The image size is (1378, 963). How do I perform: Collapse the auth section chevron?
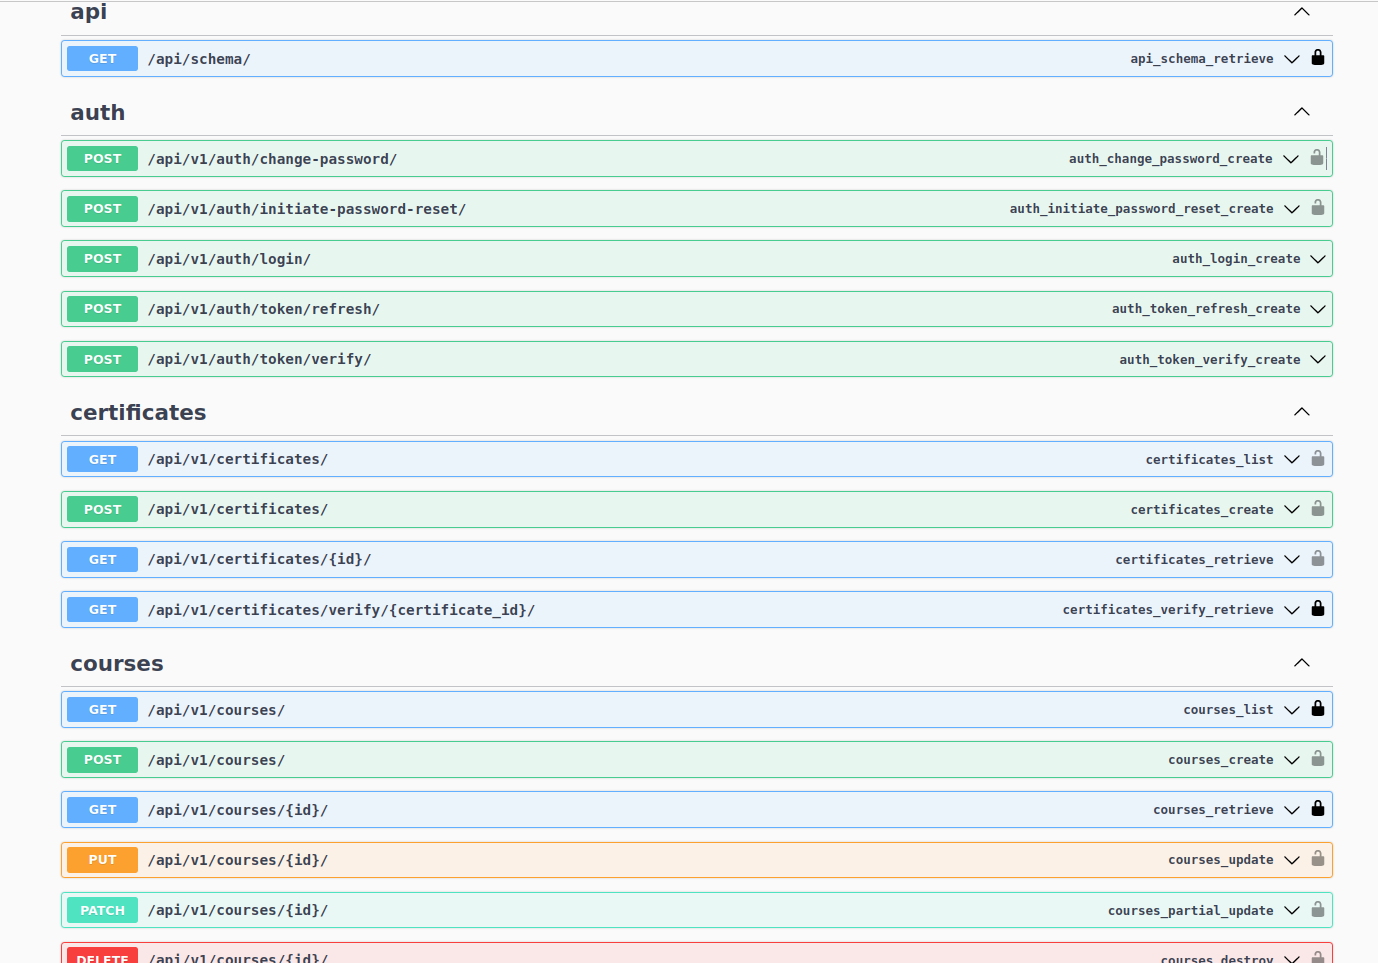tap(1301, 112)
